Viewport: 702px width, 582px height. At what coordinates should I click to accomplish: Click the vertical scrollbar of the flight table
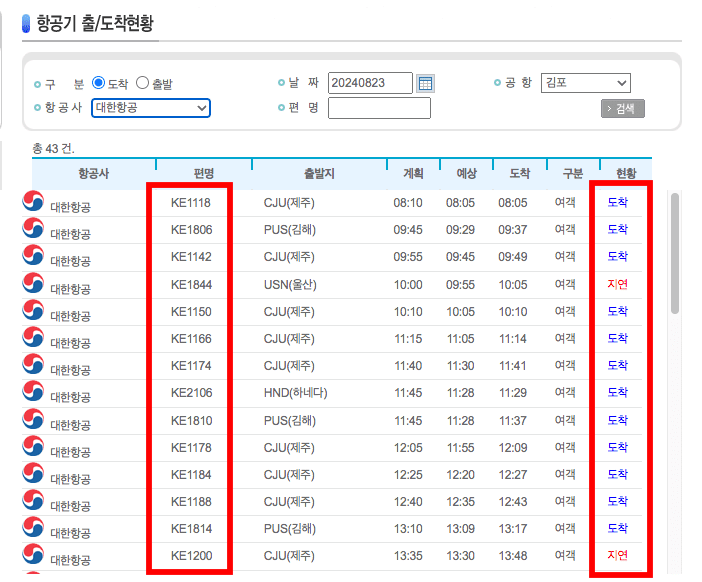(675, 253)
